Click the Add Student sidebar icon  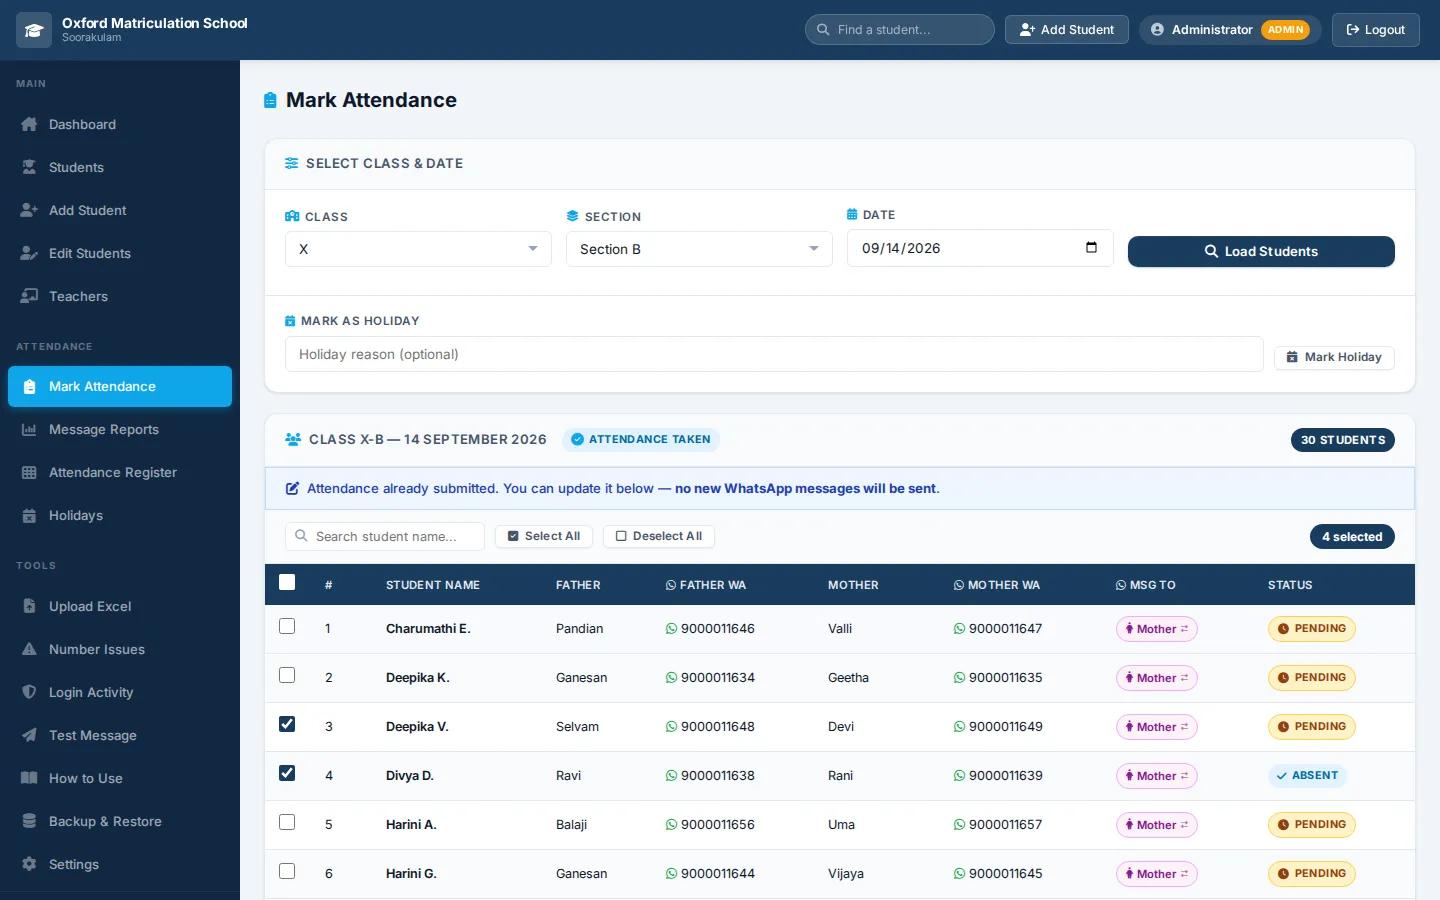tap(29, 210)
